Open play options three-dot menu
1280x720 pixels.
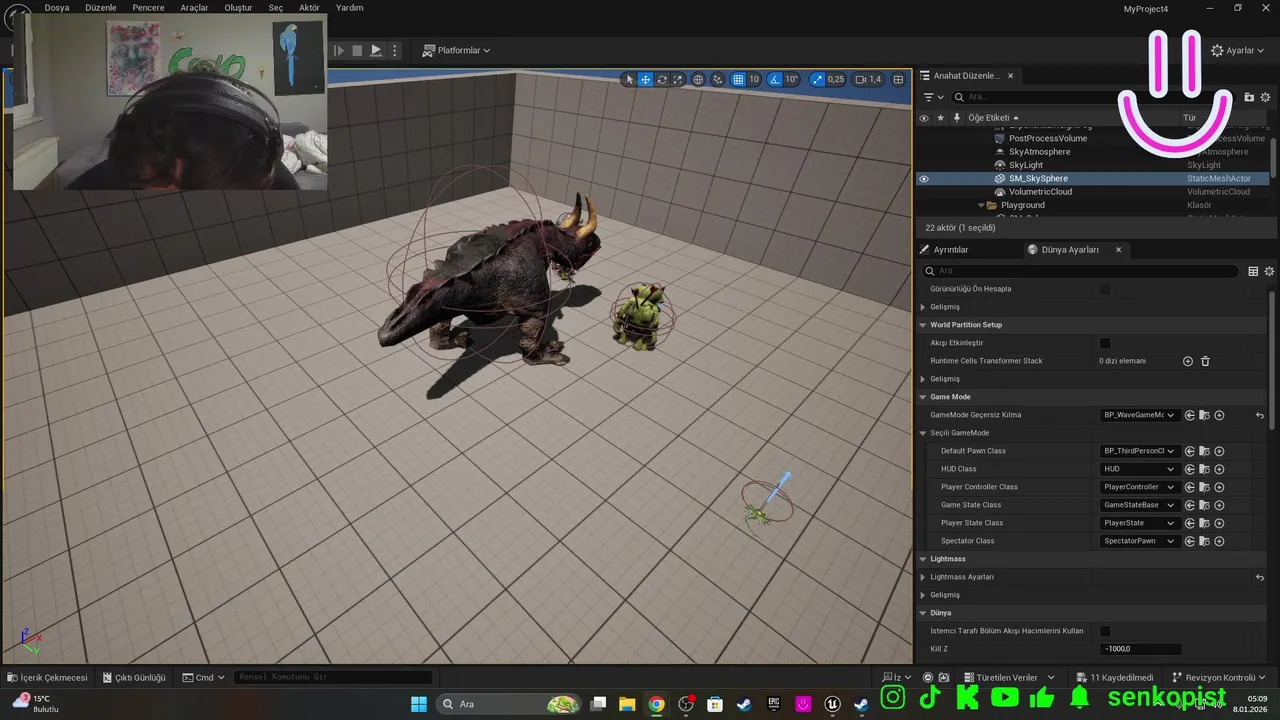pos(395,50)
